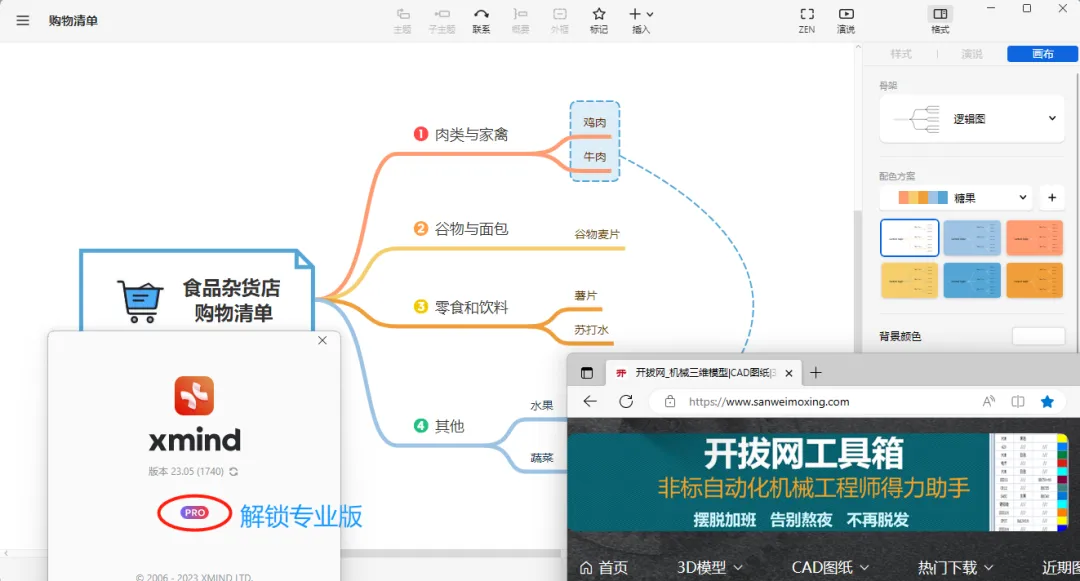Select the 蔬菜 subtopic
This screenshot has height=581, width=1080.
click(x=542, y=458)
